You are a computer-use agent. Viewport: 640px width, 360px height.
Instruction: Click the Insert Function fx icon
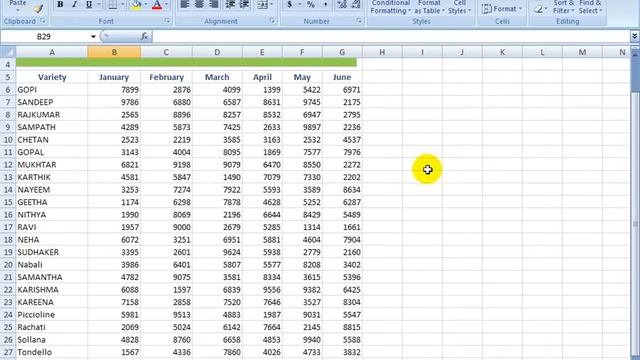point(144,37)
